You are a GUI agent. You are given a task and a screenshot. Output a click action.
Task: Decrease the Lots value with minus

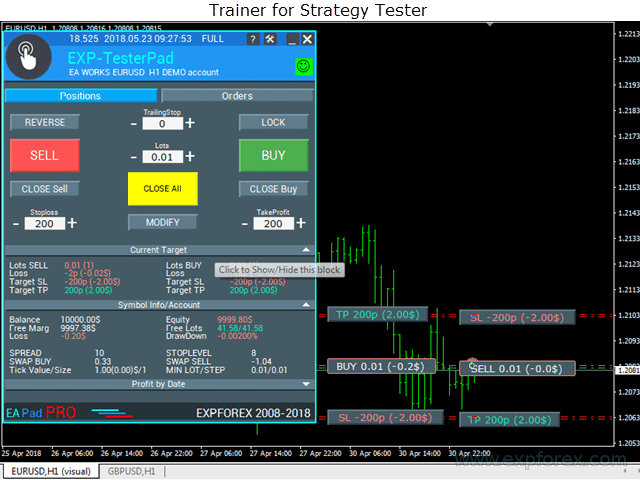pos(134,157)
